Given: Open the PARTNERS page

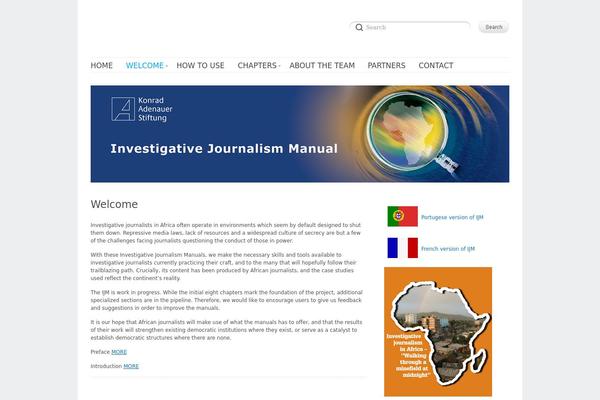Looking at the screenshot, I should point(386,65).
